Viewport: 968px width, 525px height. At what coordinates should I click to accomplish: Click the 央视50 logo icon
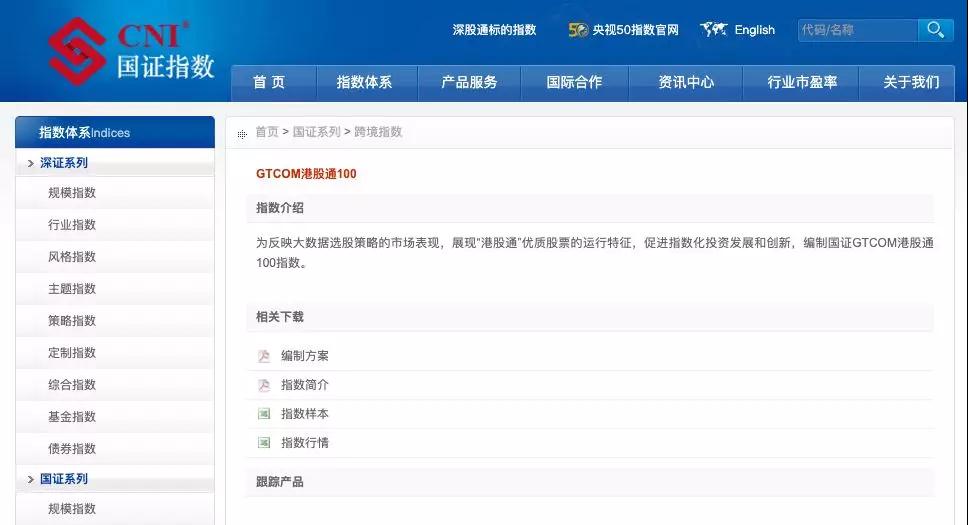click(x=578, y=30)
